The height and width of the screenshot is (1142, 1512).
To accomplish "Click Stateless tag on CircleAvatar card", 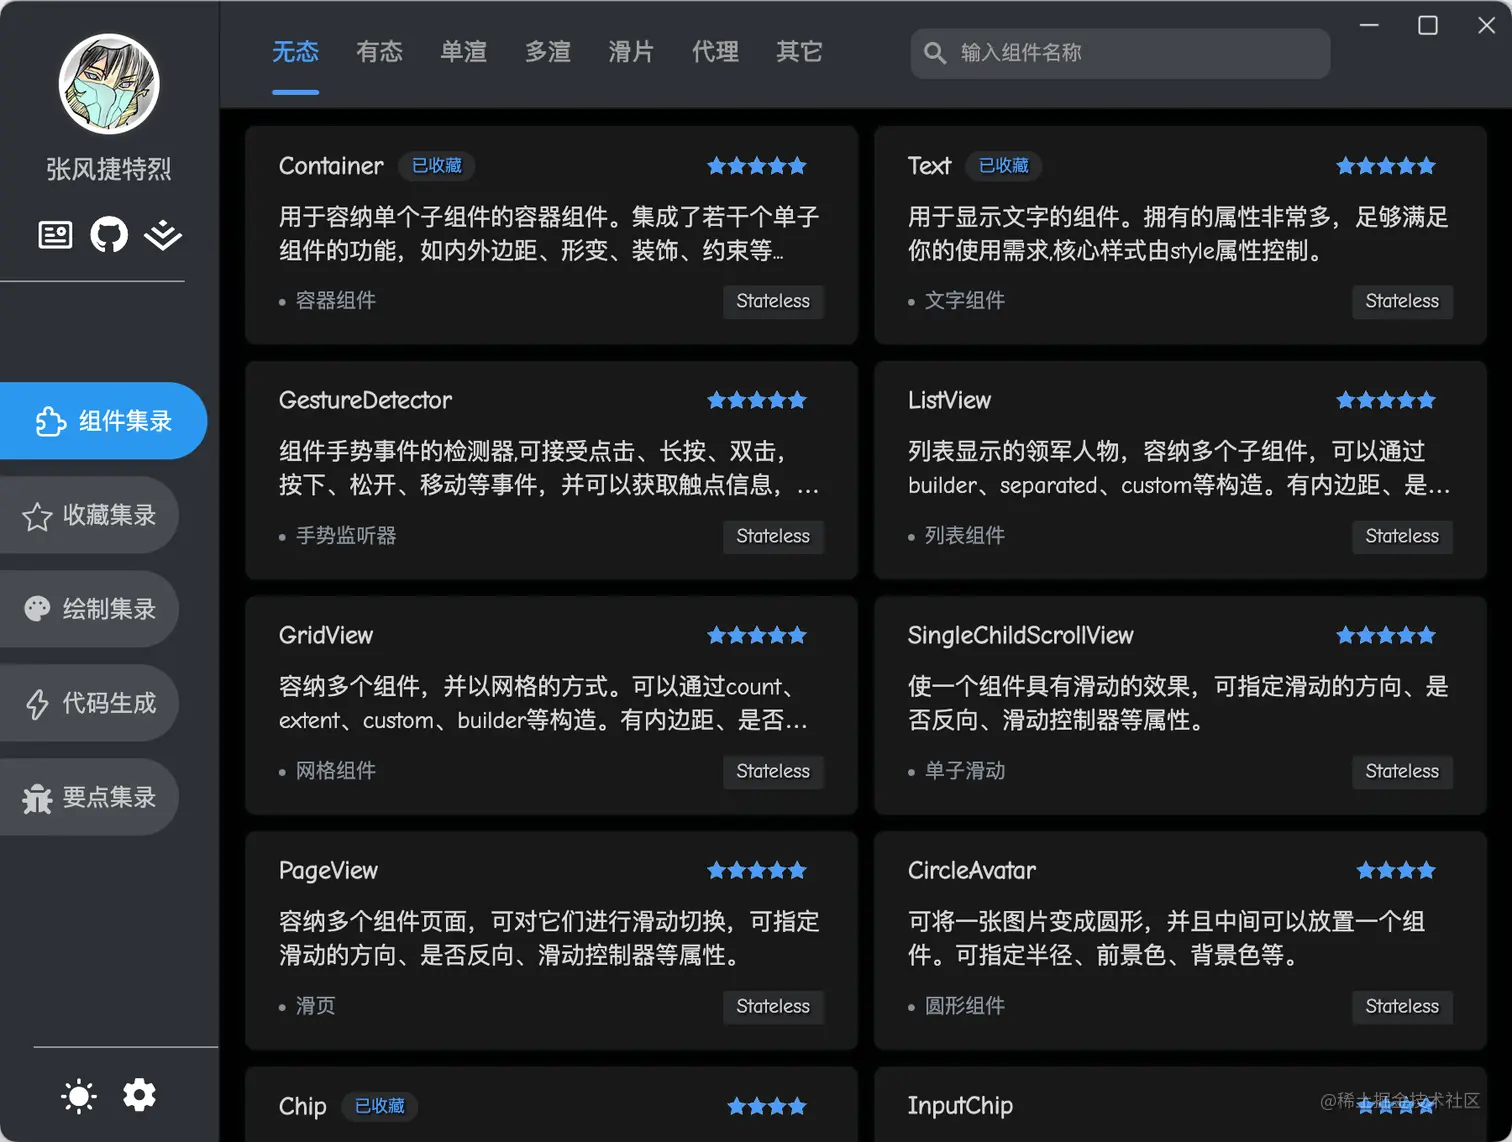I will click(1402, 1006).
